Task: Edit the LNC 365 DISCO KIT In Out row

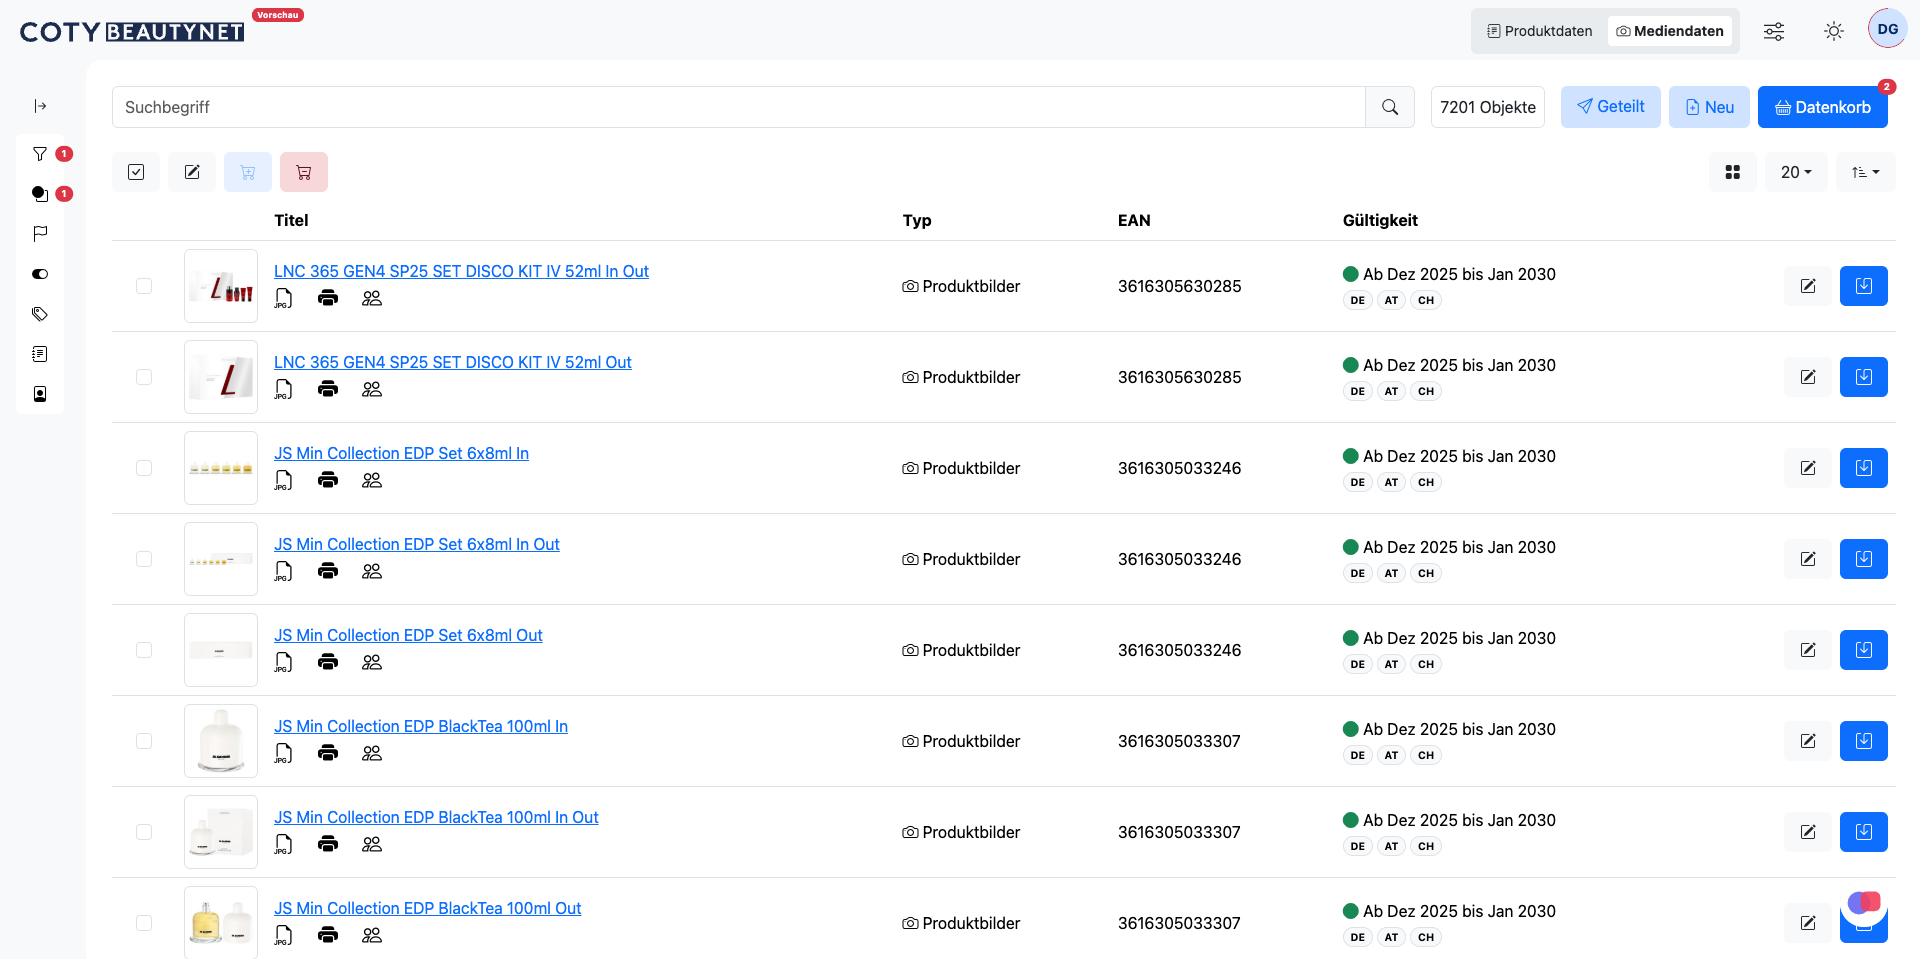Action: click(1808, 286)
